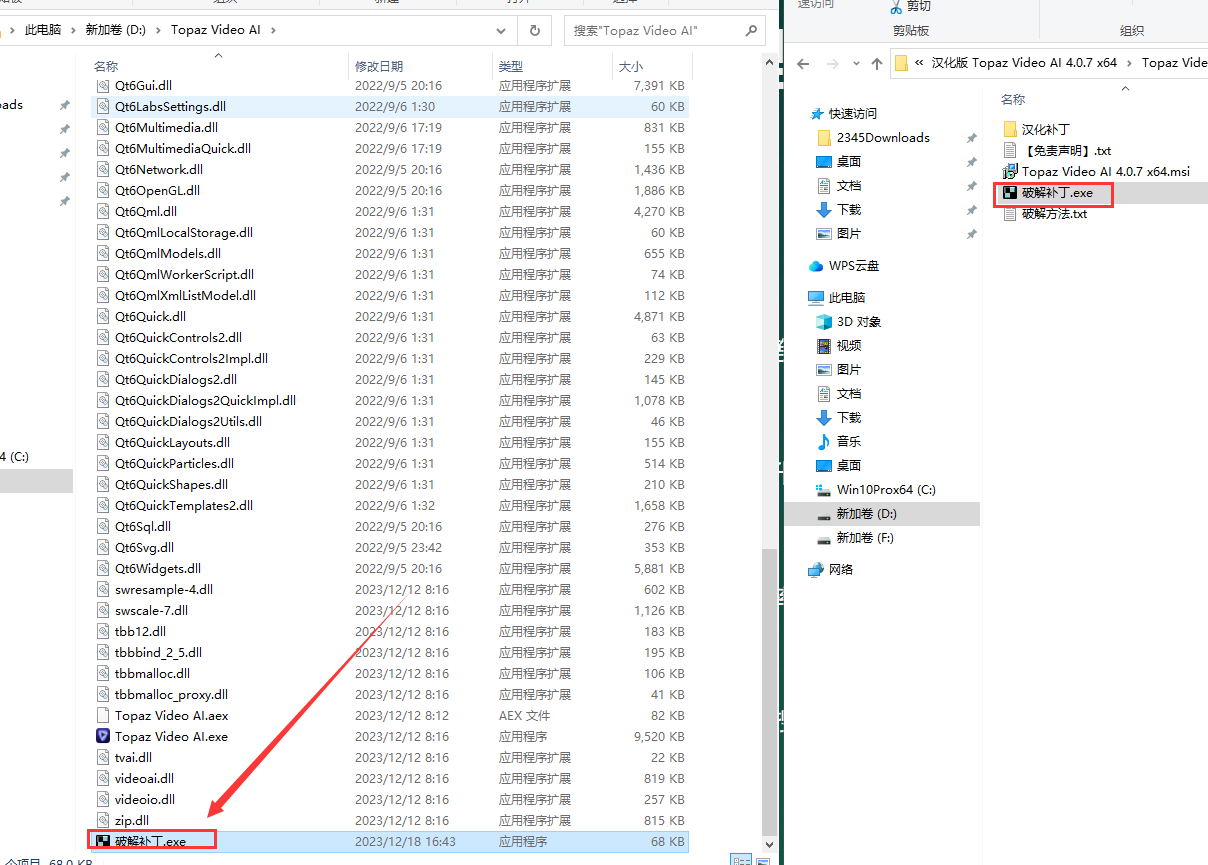Image resolution: width=1208 pixels, height=865 pixels.
Task: Open the recent locations chevron beside the Forward arrow
Action: pos(855,63)
